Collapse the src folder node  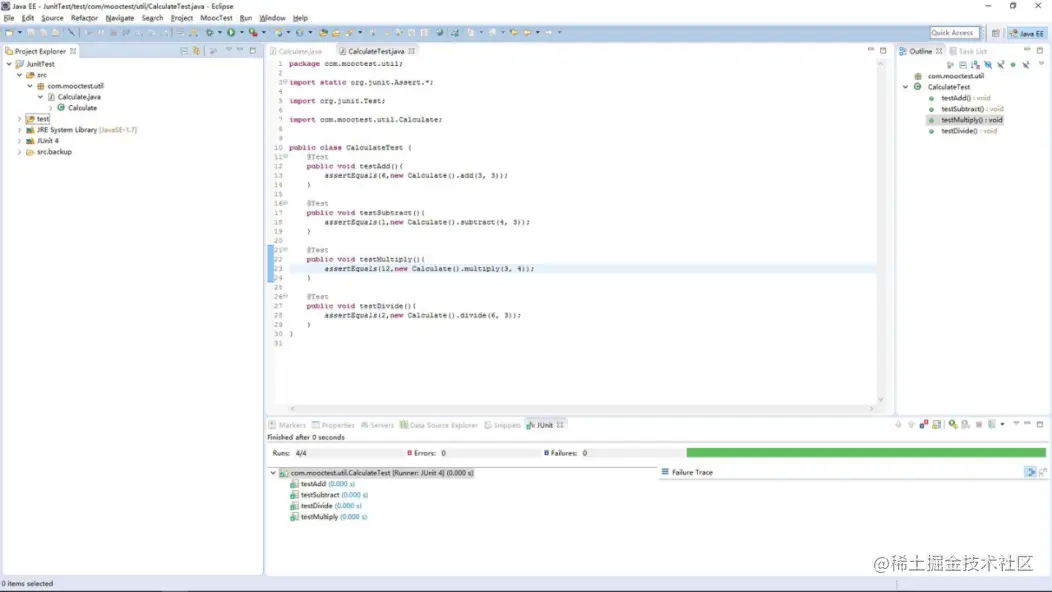coord(19,75)
